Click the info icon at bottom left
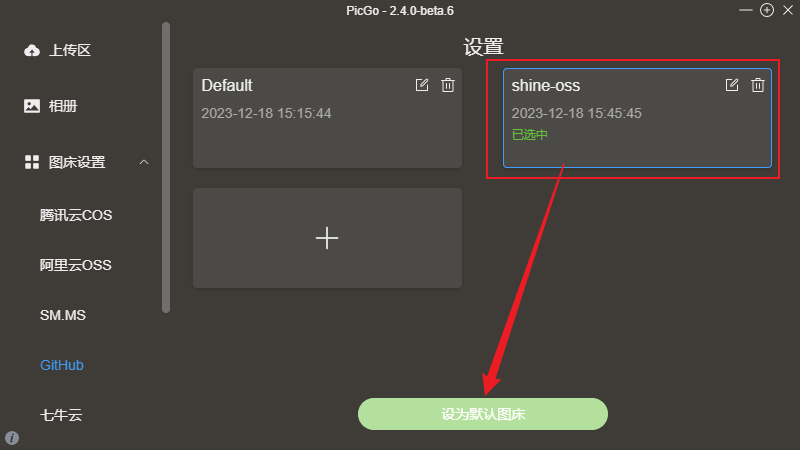This screenshot has width=800, height=450. 12,438
